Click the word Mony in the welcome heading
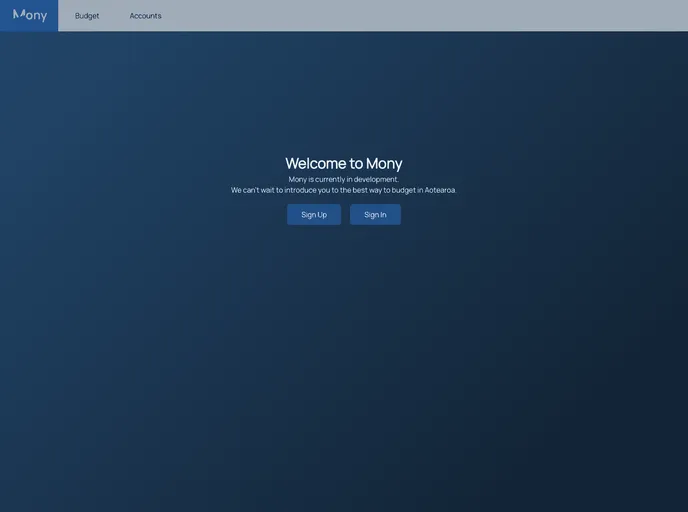The width and height of the screenshot is (688, 512). click(384, 163)
